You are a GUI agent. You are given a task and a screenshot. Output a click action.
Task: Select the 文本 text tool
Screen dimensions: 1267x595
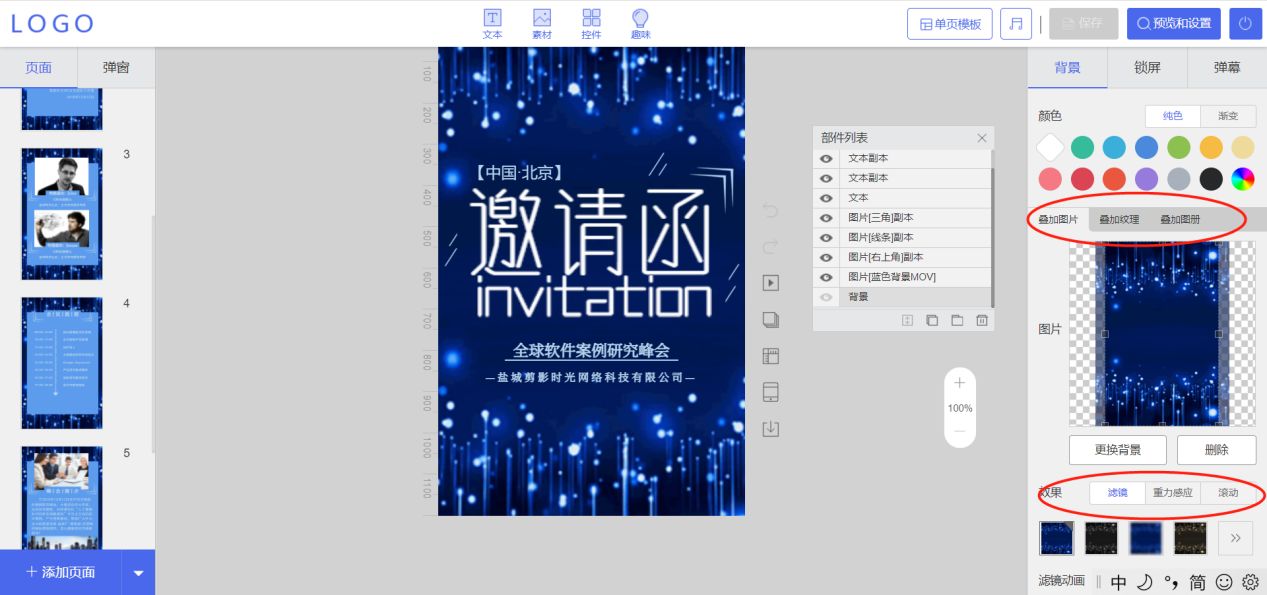pos(492,23)
